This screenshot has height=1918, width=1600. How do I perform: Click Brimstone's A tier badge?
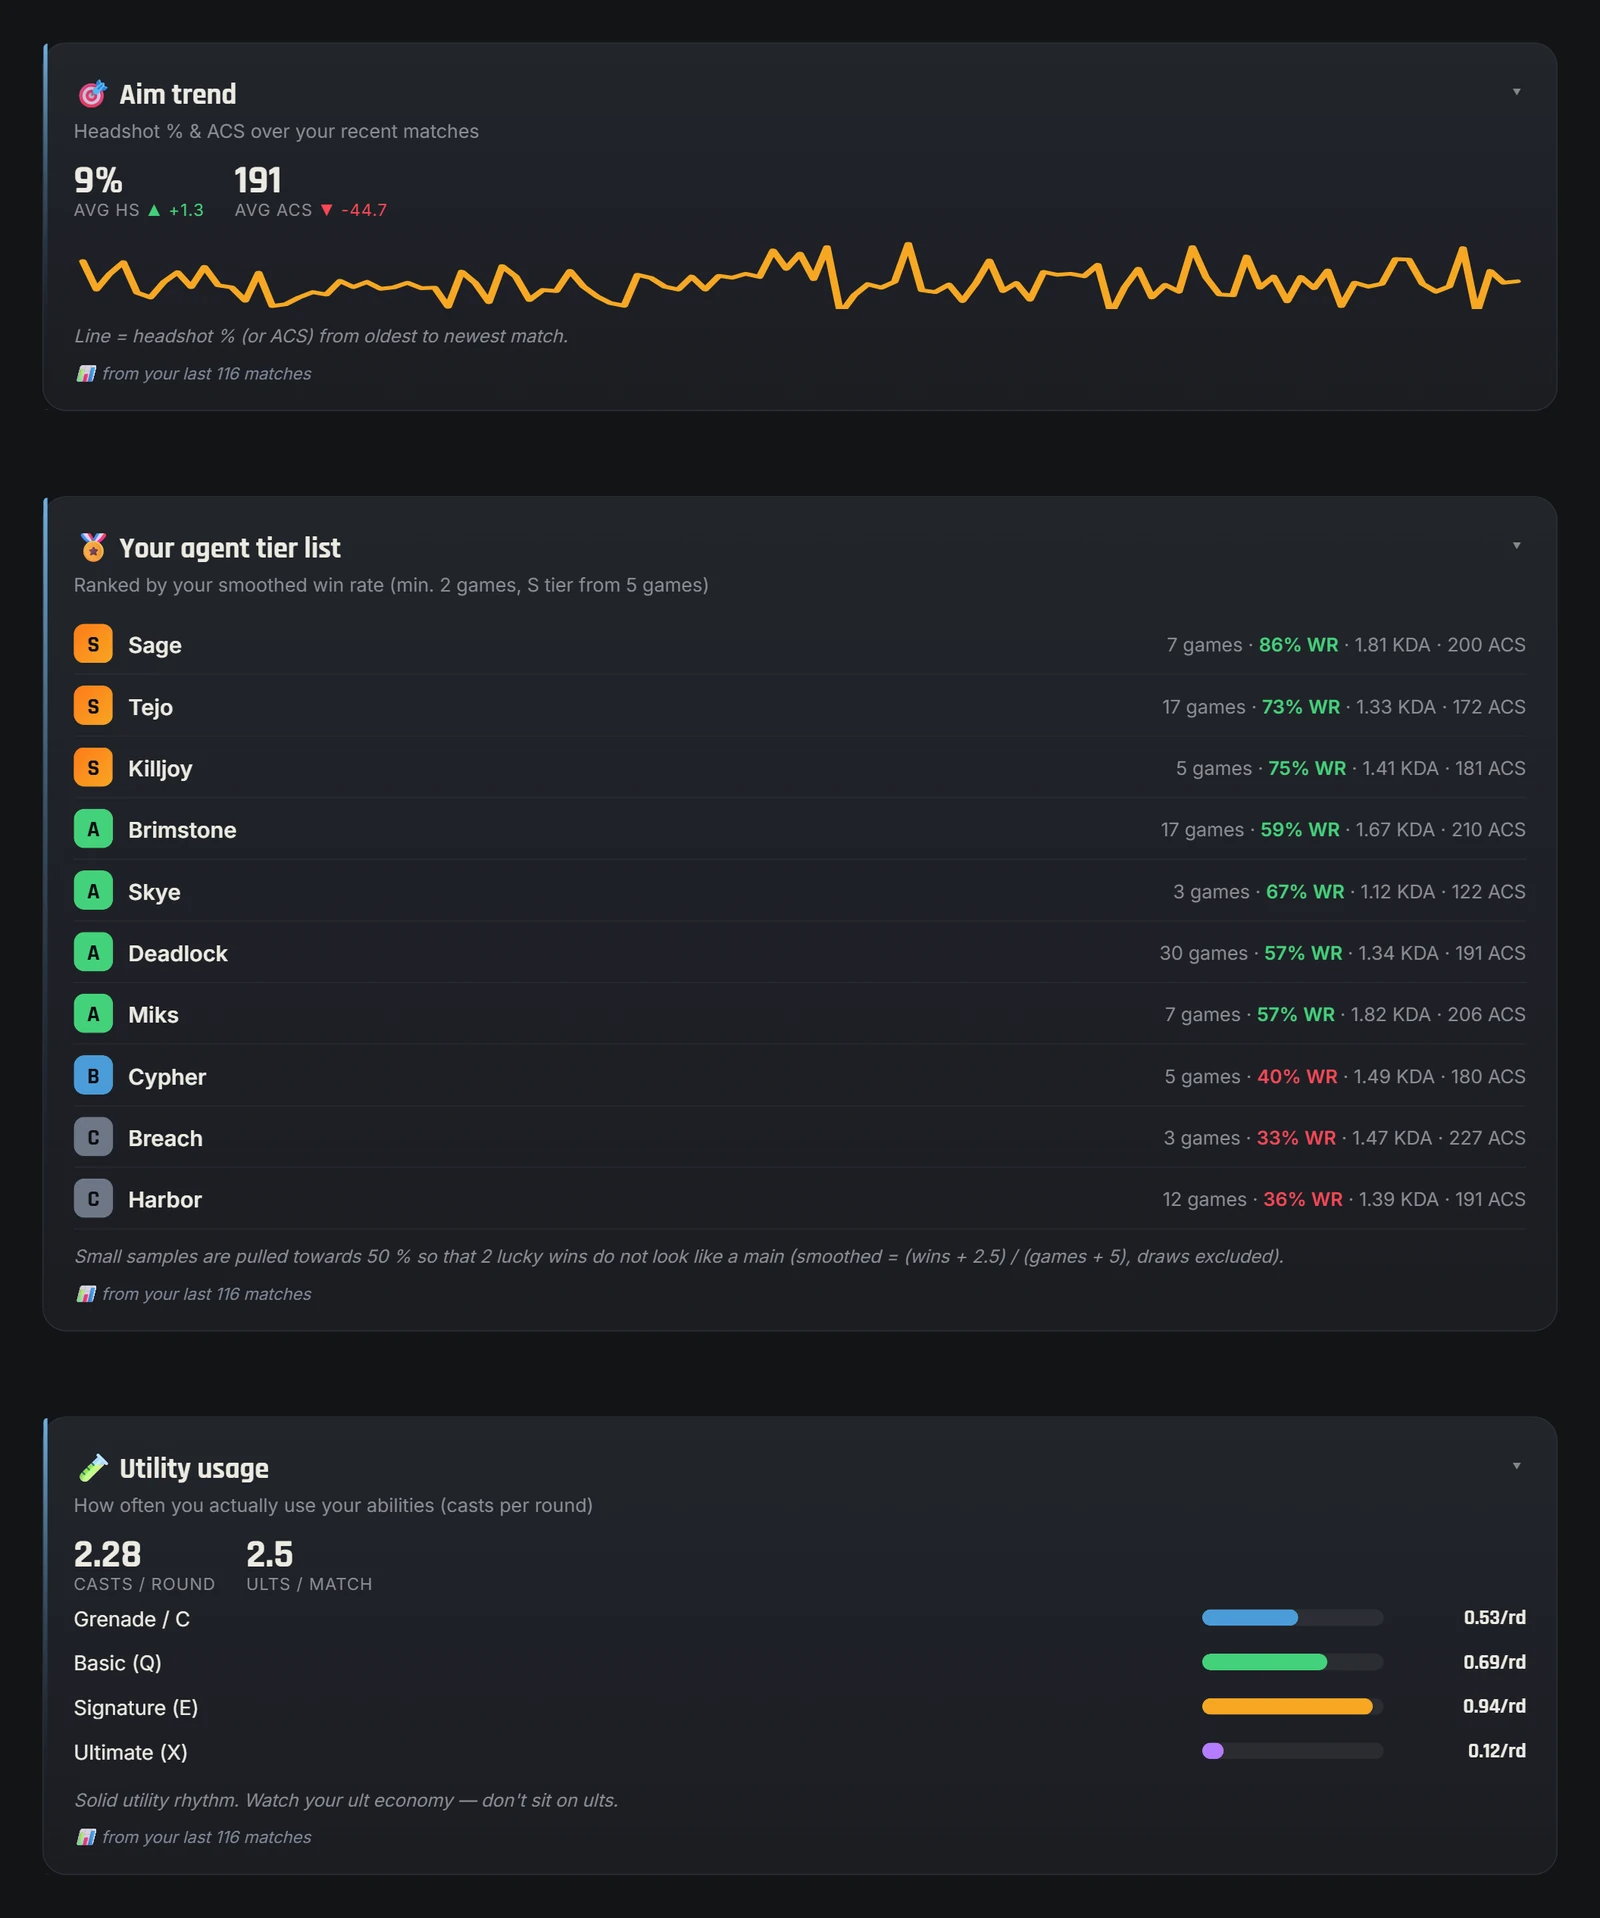pos(93,829)
